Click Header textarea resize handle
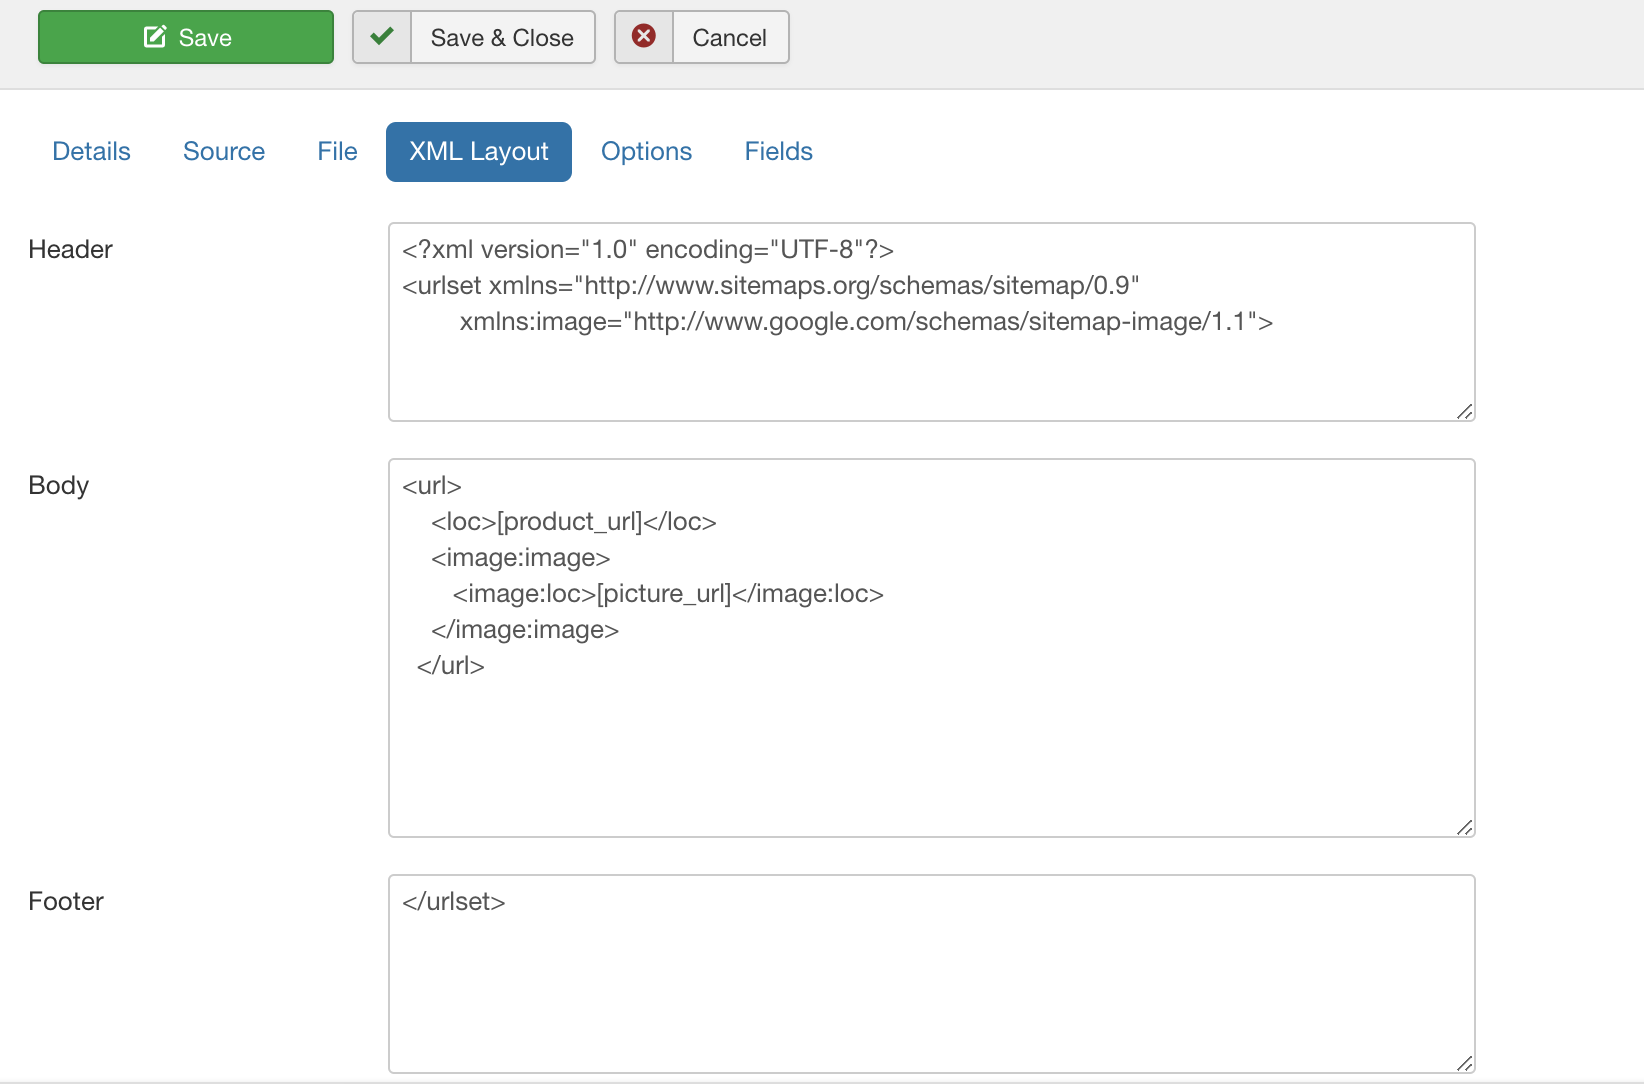This screenshot has height=1084, width=1644. [x=1465, y=411]
